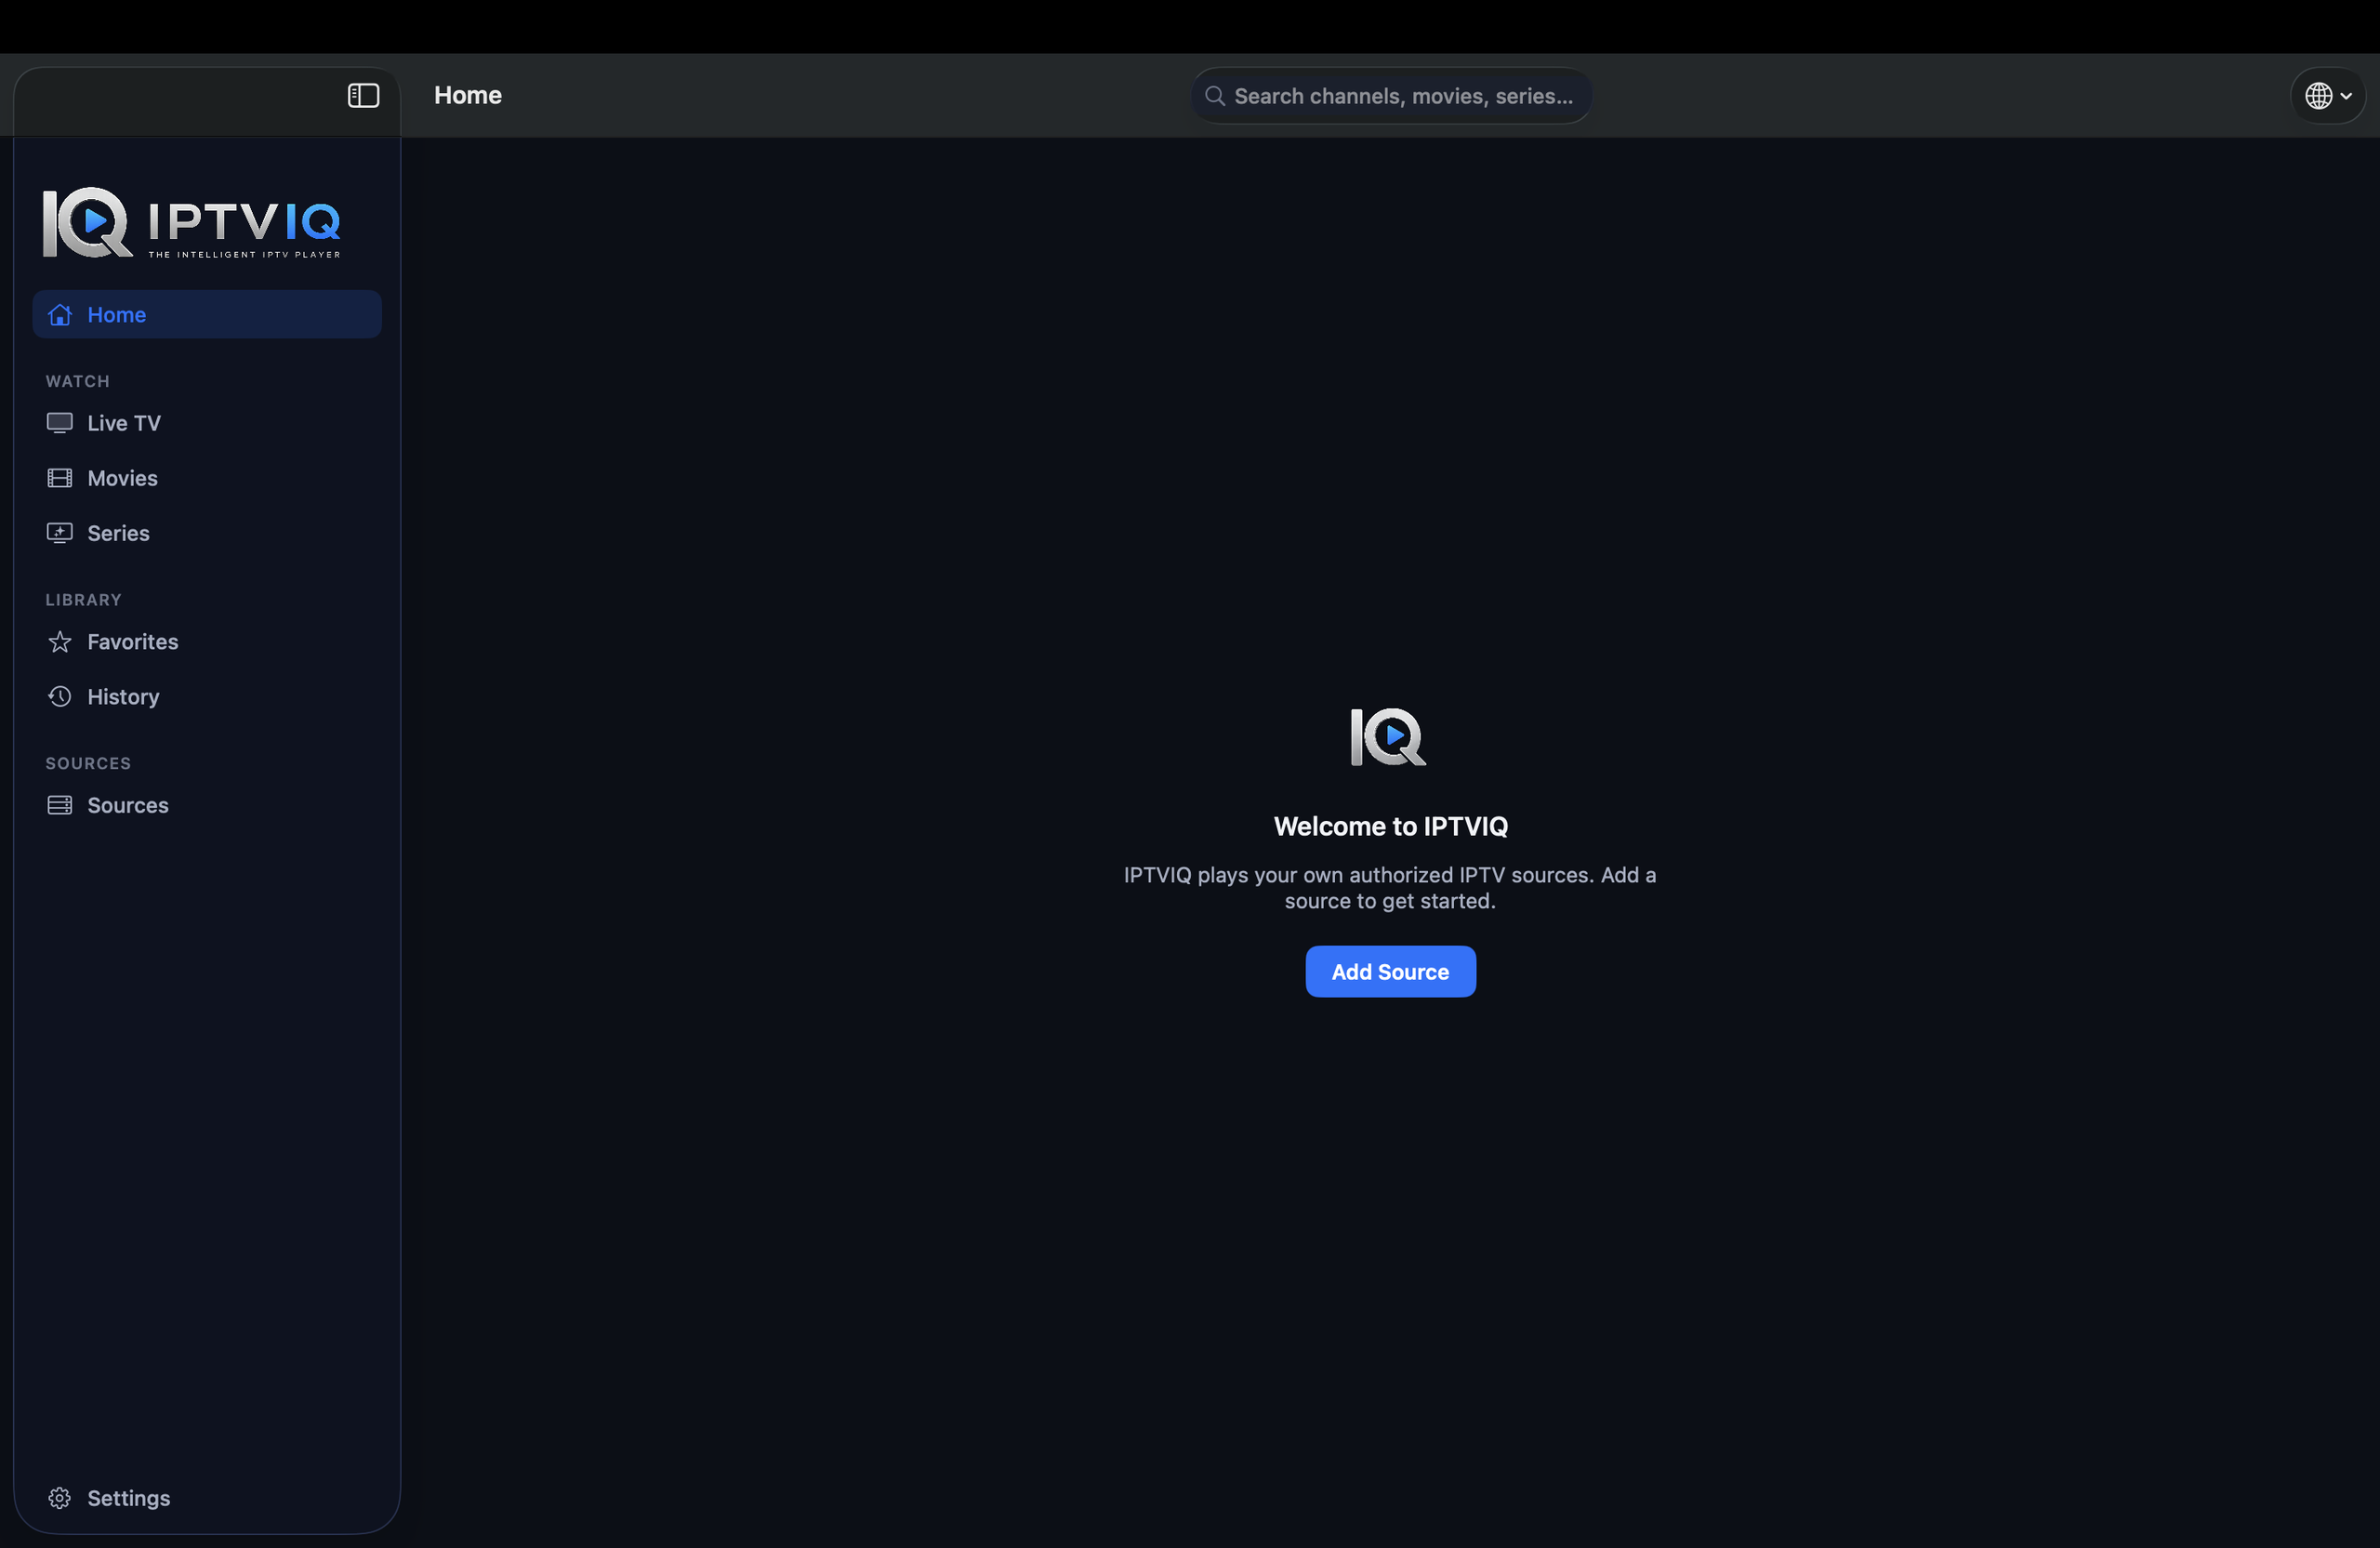
Task: Open the Sources page from the sidebar
Action: click(x=207, y=805)
